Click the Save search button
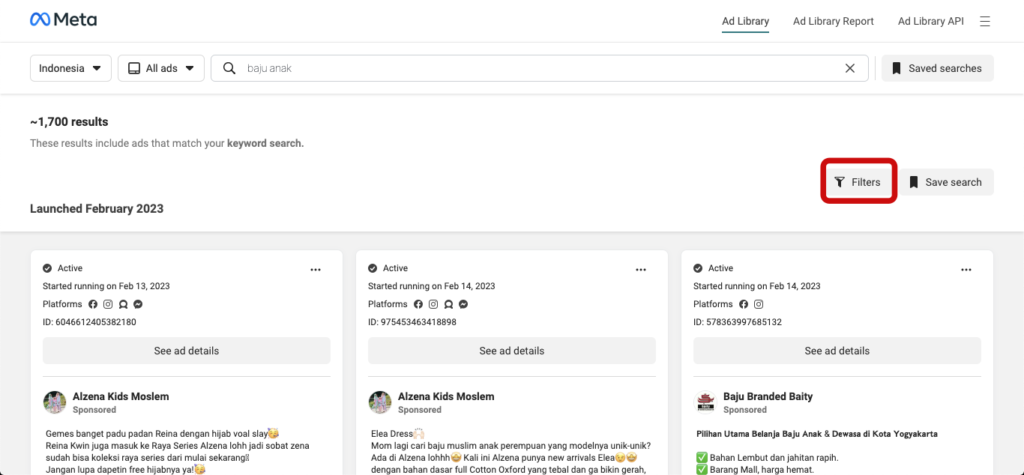 tap(946, 182)
